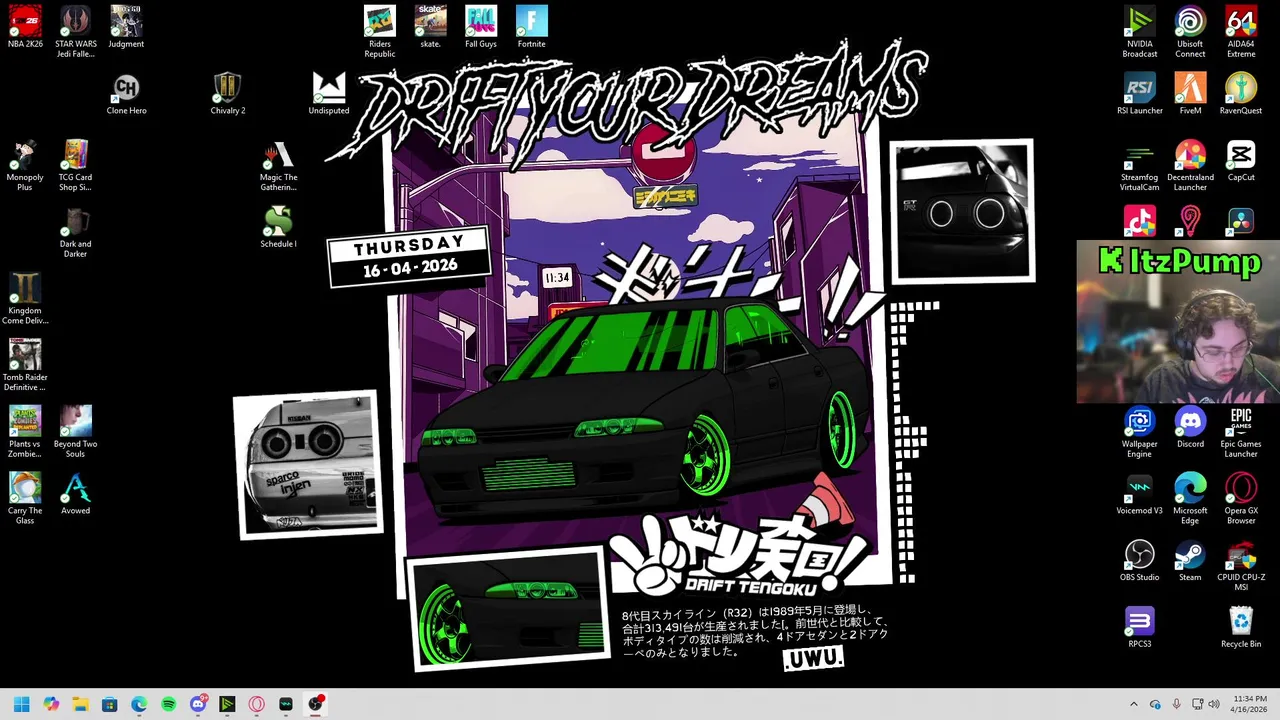Viewport: 1280px width, 720px height.
Task: Select the Judgment game icon
Action: click(126, 27)
